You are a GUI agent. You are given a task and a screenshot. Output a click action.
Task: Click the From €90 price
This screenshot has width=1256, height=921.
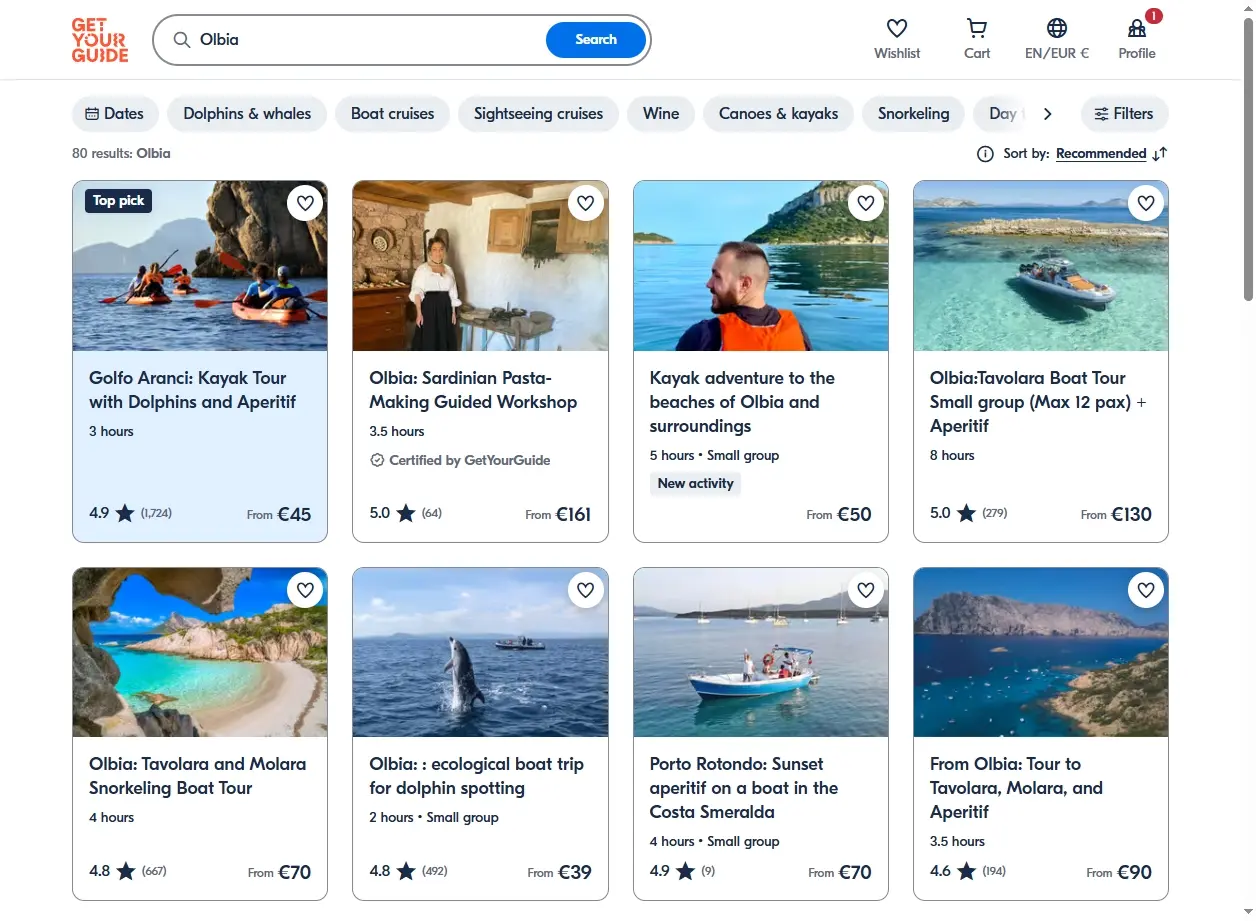tap(1119, 872)
